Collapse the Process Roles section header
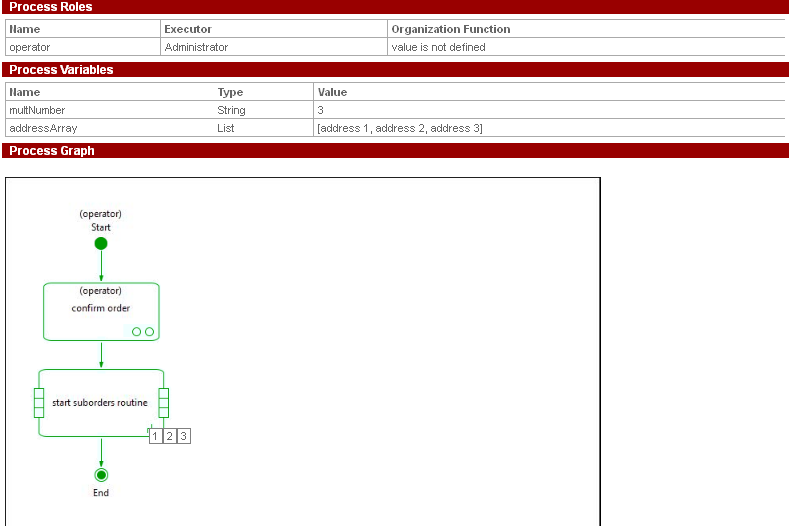789x526 pixels. (x=50, y=7)
